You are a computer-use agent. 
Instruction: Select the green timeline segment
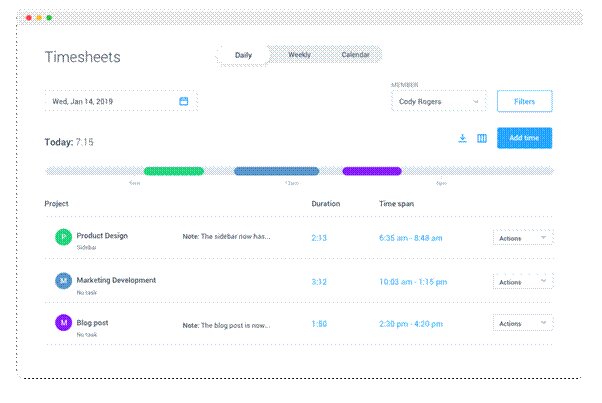pos(174,171)
